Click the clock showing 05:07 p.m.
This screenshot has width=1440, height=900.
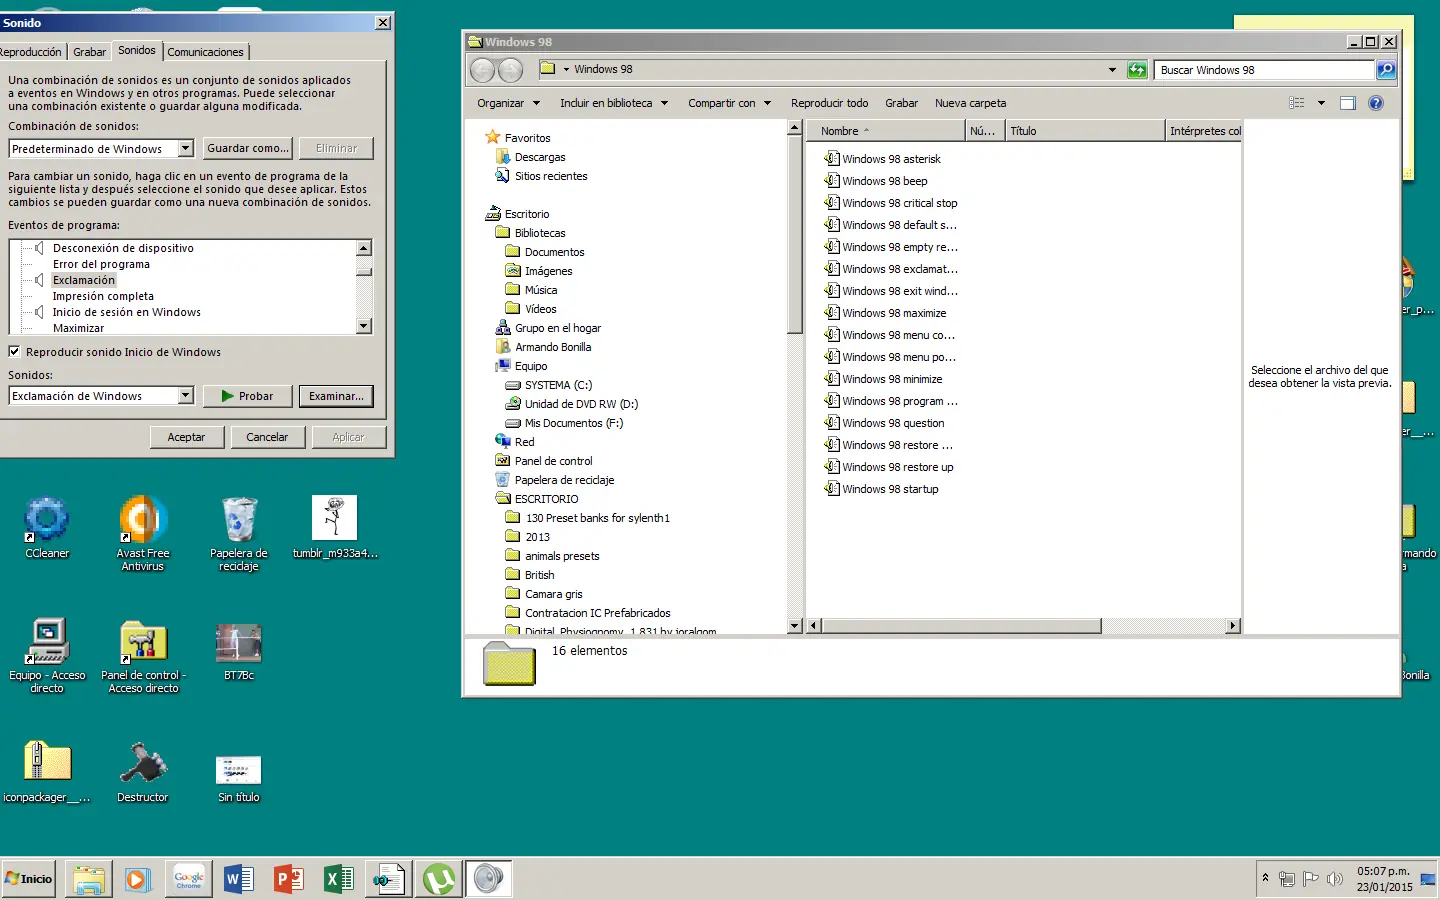[1384, 871]
